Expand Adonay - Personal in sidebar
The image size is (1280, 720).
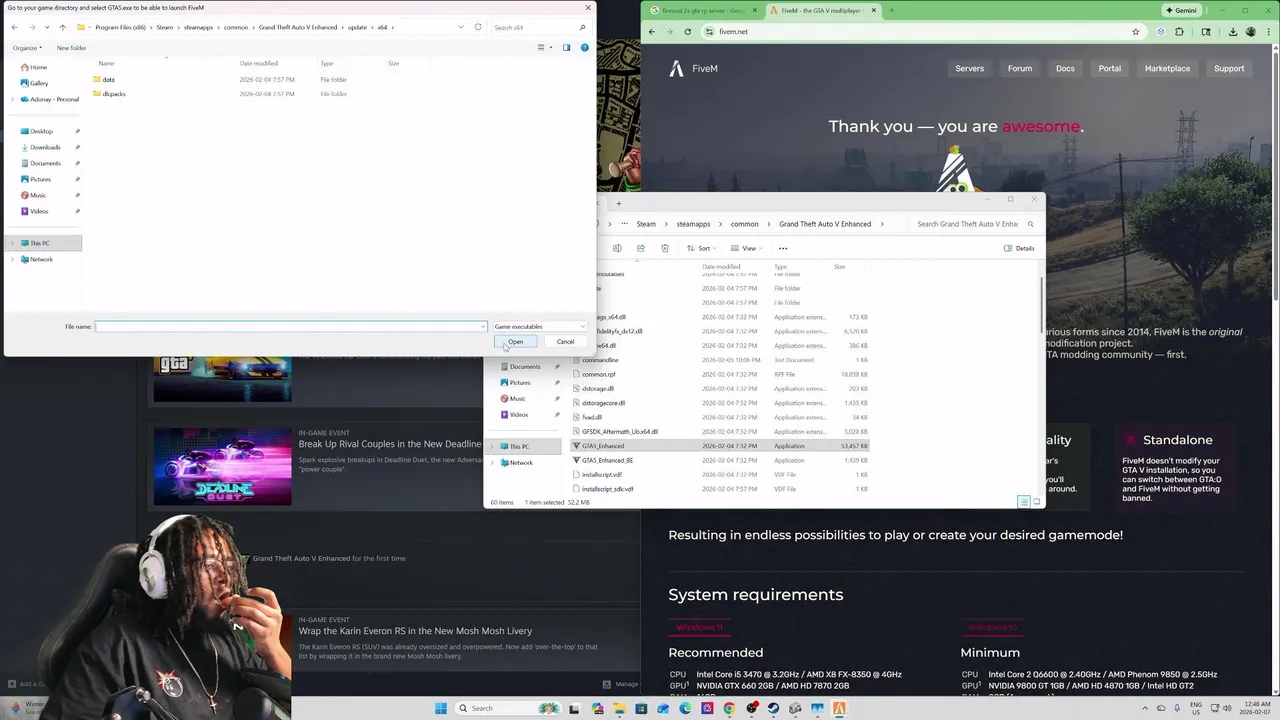click(12, 99)
